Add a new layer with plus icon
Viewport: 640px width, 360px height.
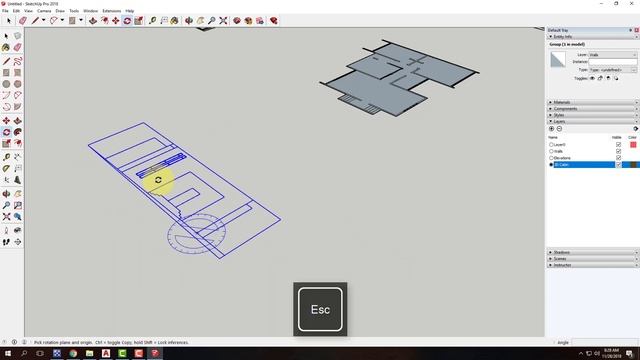(x=551, y=129)
